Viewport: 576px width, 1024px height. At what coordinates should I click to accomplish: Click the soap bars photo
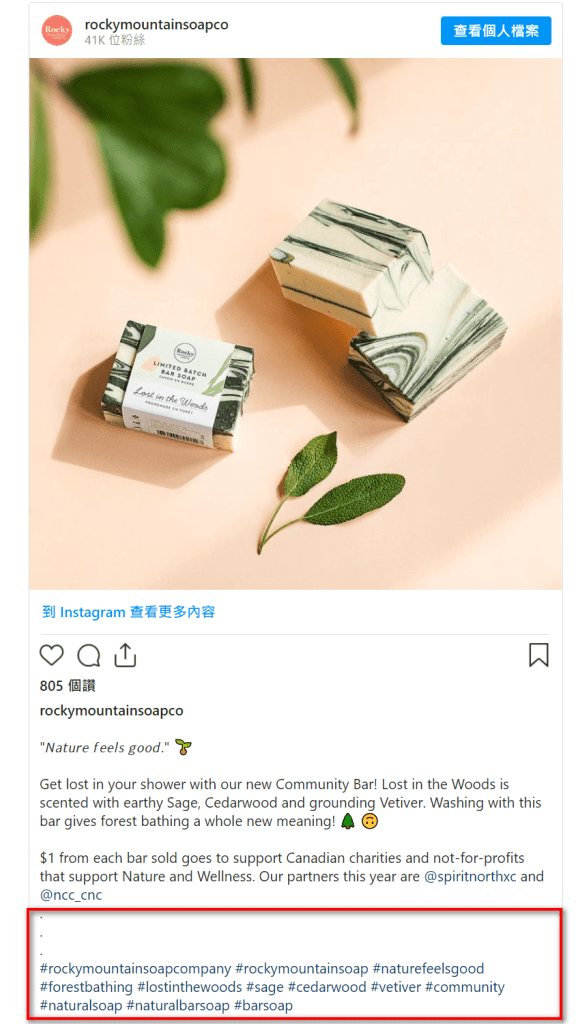point(295,324)
